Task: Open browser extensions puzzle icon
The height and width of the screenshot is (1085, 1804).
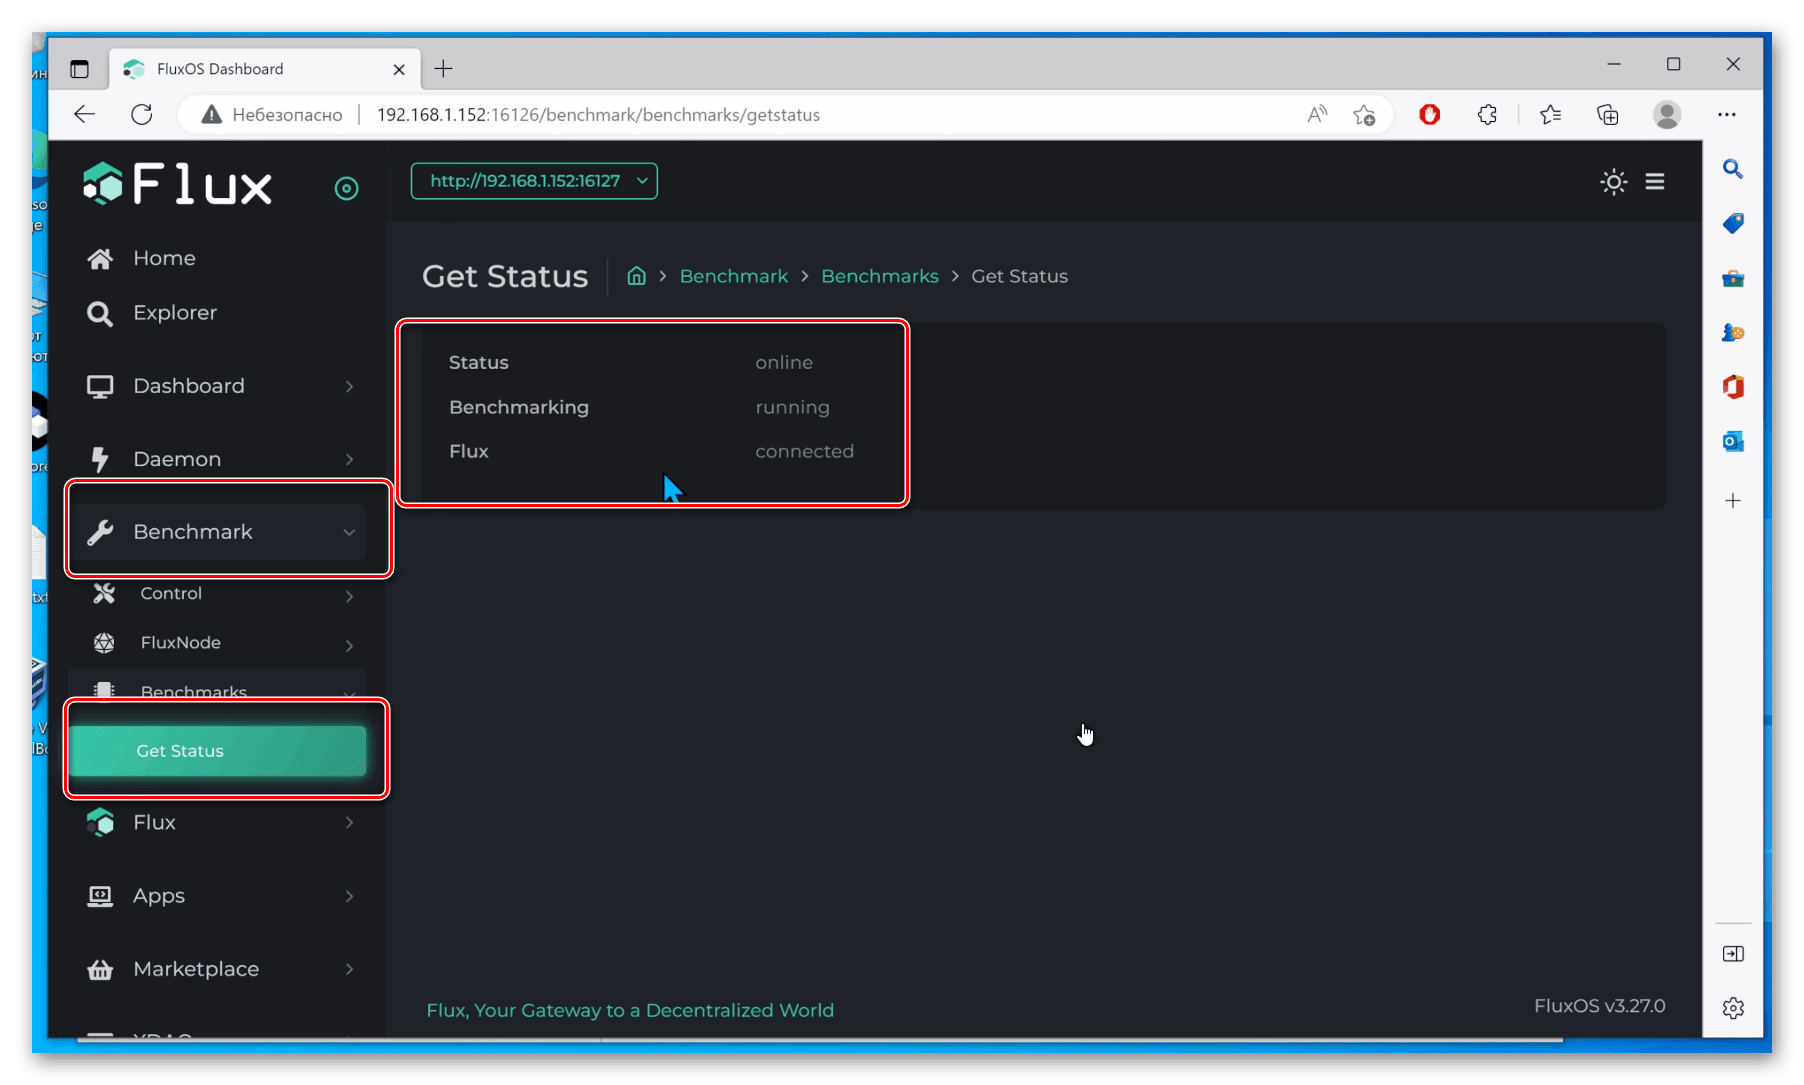Action: click(1487, 115)
